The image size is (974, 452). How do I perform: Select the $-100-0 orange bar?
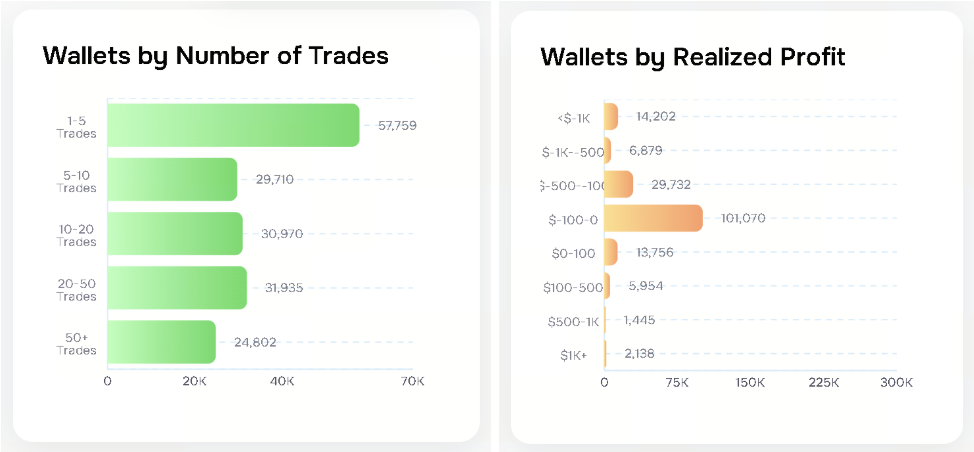653,218
